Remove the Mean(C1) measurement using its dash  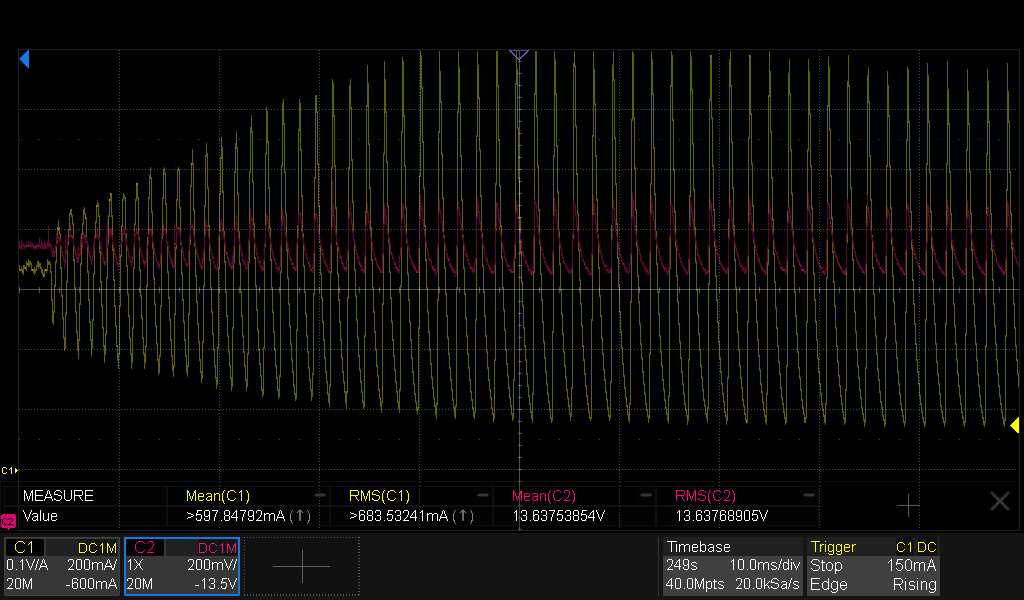click(x=319, y=496)
